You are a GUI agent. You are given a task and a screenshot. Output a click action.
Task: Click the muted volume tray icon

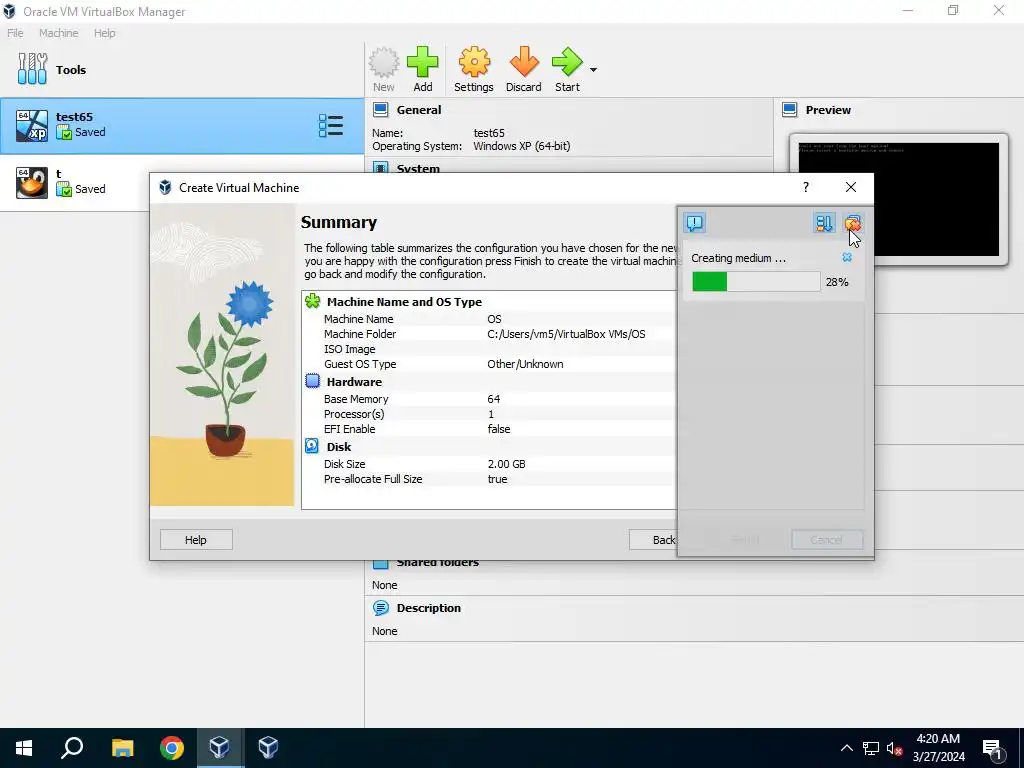(x=895, y=748)
